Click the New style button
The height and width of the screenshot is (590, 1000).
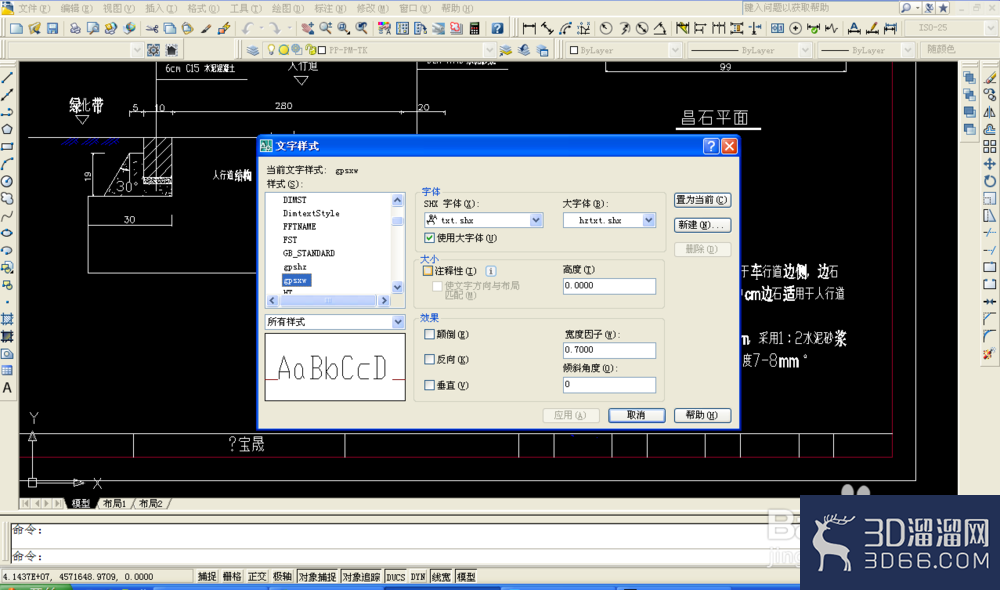point(702,225)
